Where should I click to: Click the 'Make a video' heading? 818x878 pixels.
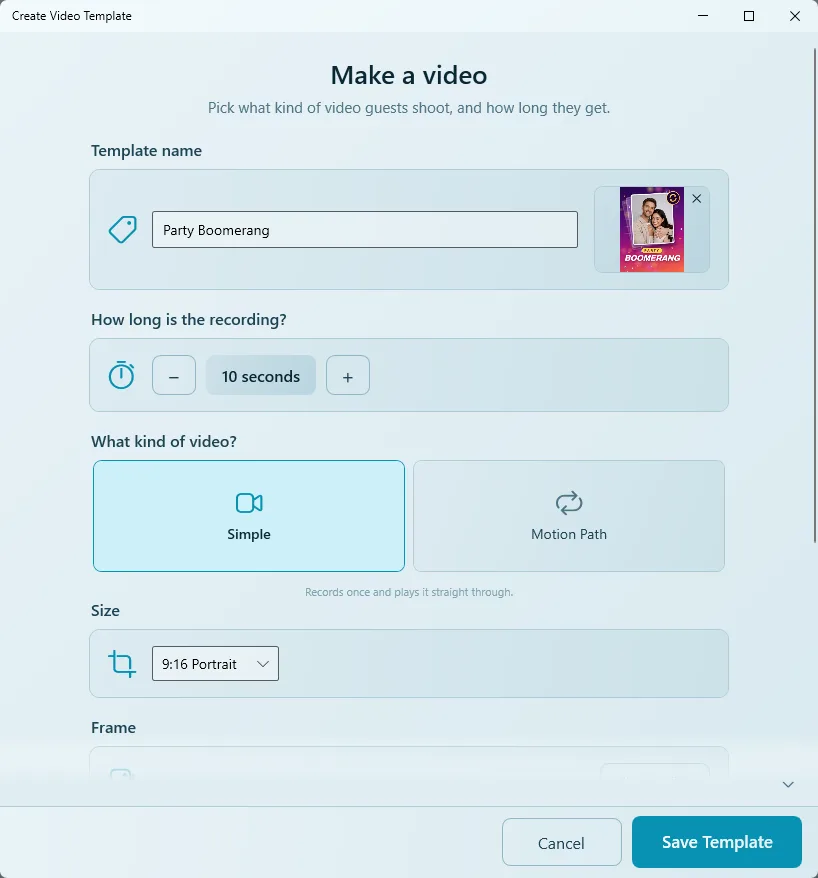pos(409,75)
